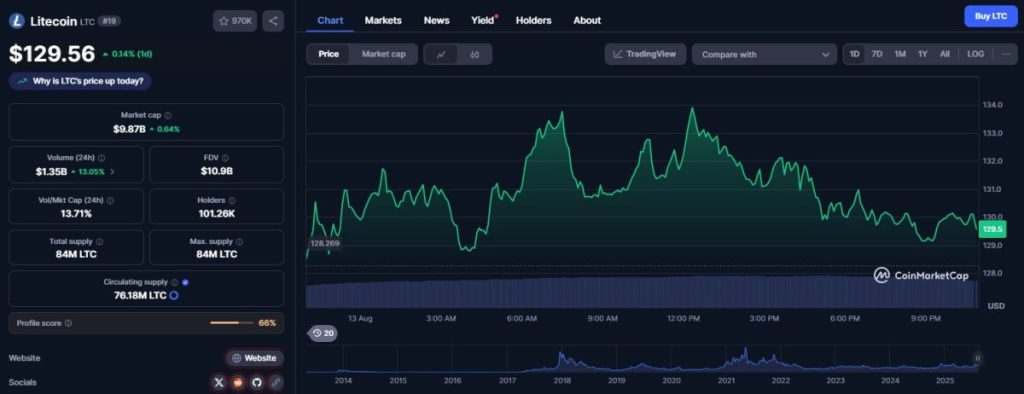1024x394 pixels.
Task: Click the #19 rank badge
Action: click(109, 21)
